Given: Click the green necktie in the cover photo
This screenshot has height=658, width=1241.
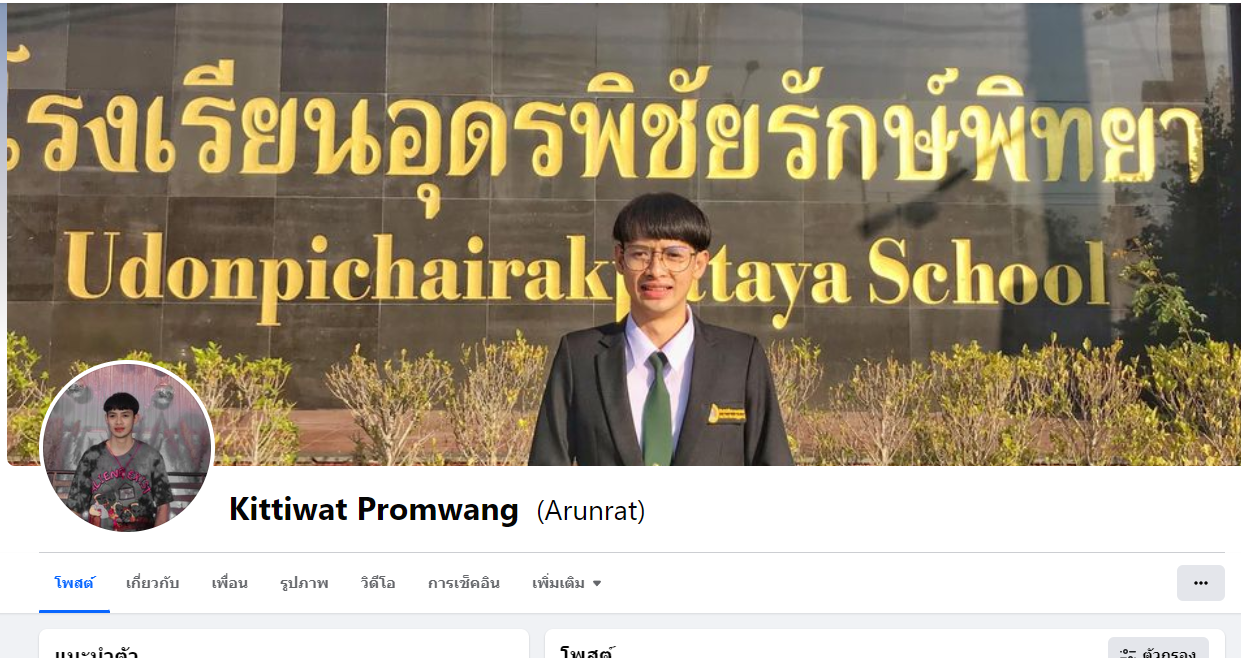Looking at the screenshot, I should pyautogui.click(x=657, y=408).
